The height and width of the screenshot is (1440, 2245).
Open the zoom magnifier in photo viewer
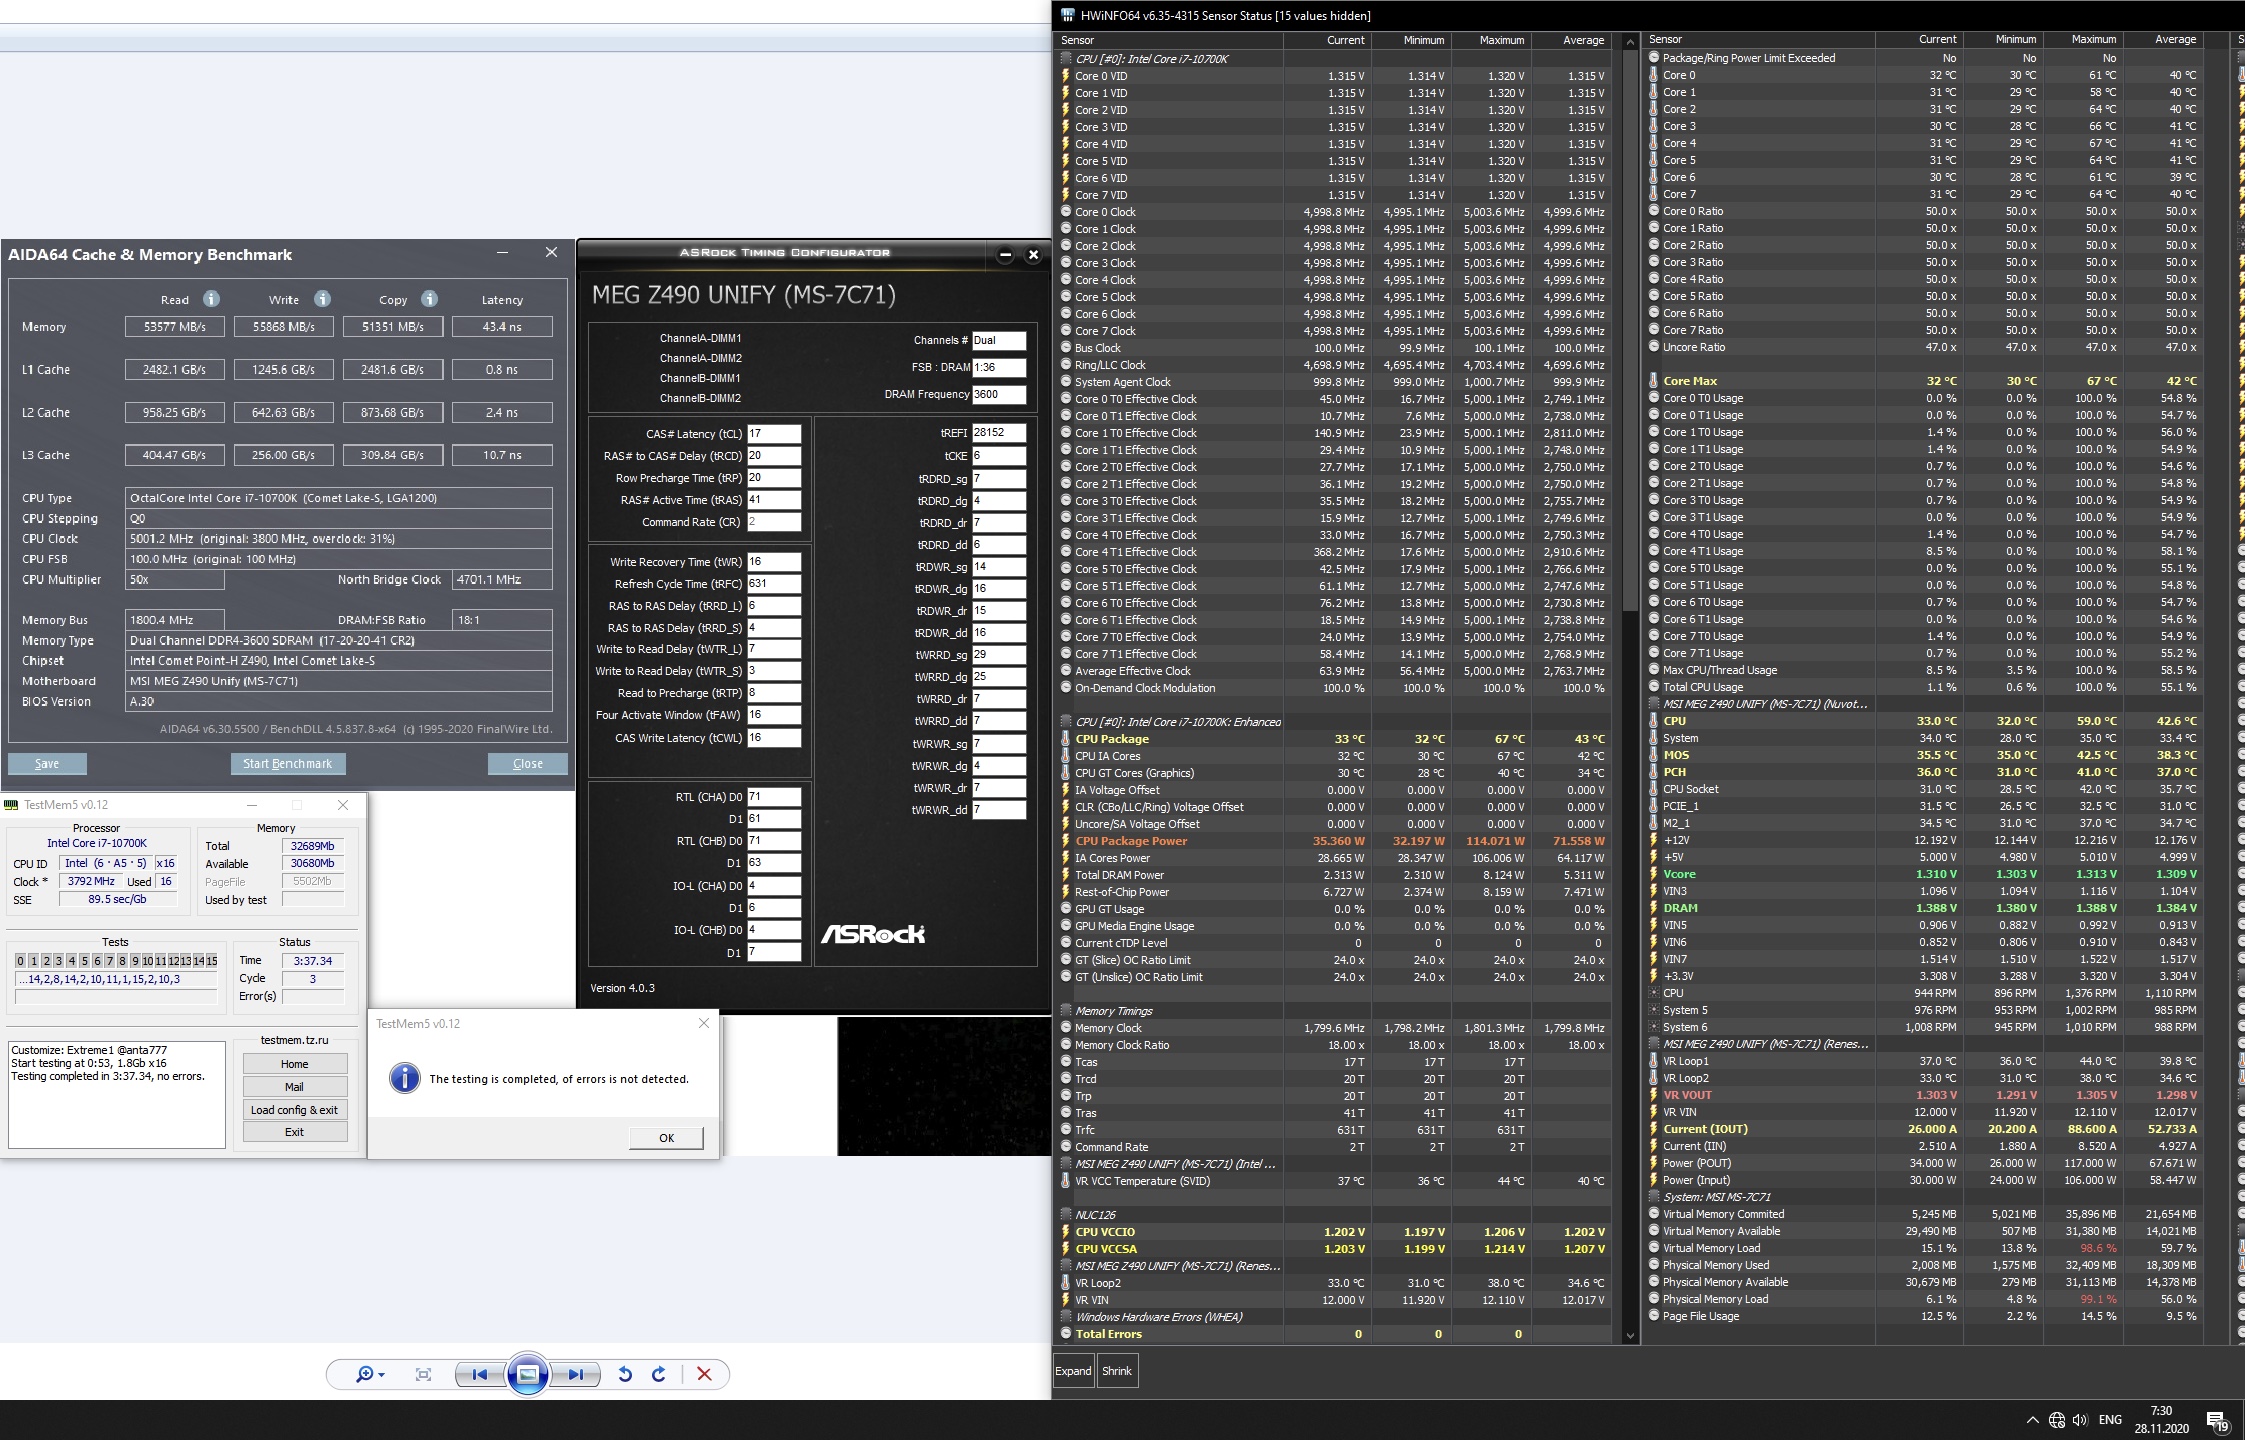click(x=364, y=1374)
